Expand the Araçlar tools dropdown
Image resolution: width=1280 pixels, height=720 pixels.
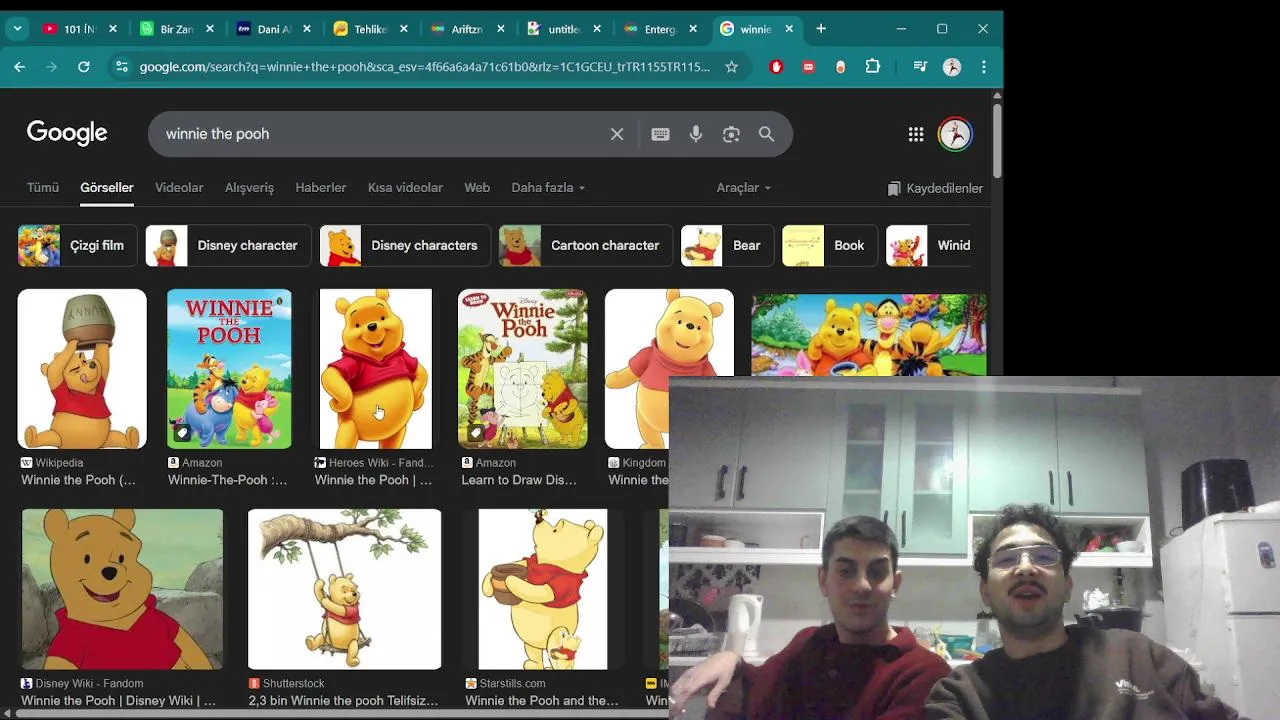coord(744,188)
